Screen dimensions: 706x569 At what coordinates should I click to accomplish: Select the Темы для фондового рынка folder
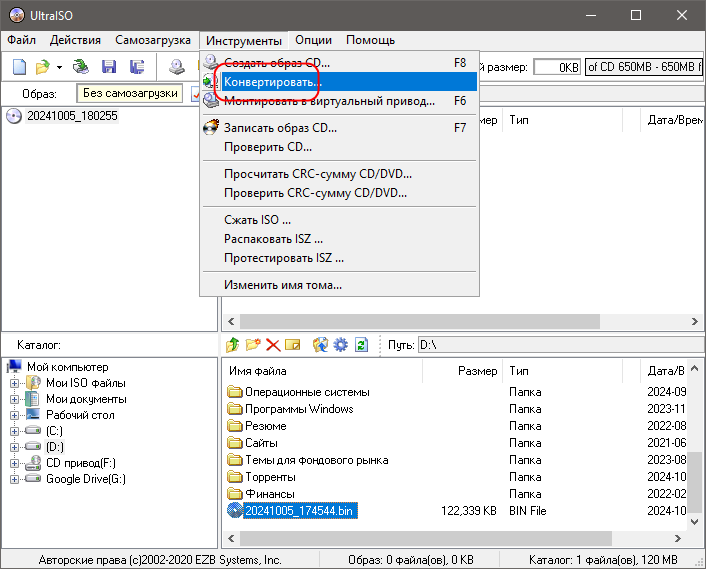tap(317, 460)
